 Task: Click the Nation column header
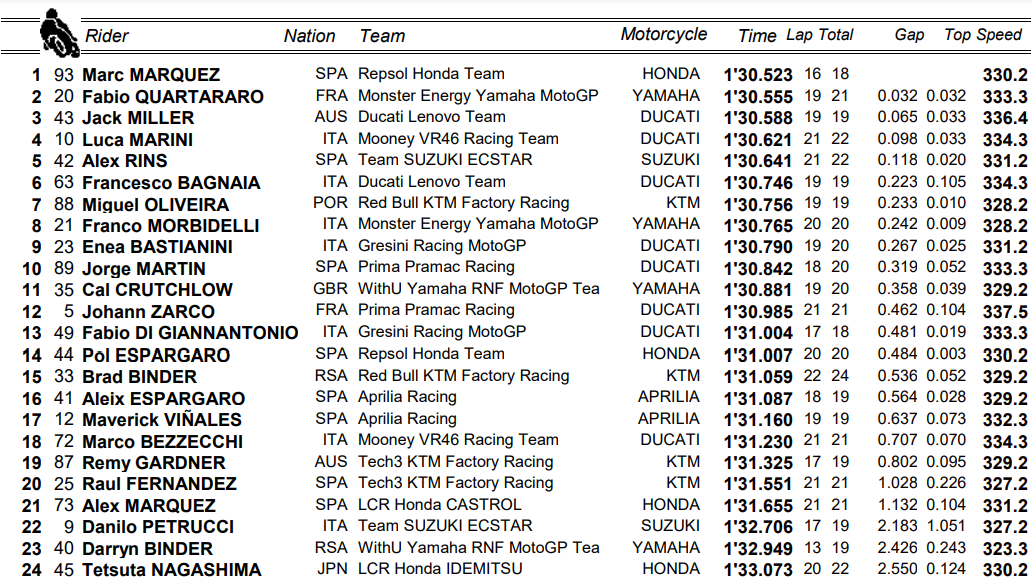coord(309,36)
